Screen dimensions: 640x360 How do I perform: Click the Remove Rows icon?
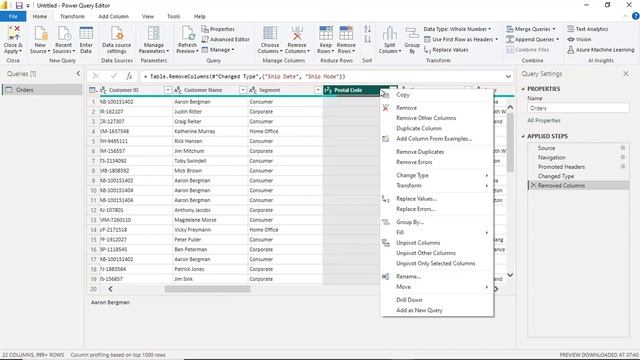(x=346, y=33)
